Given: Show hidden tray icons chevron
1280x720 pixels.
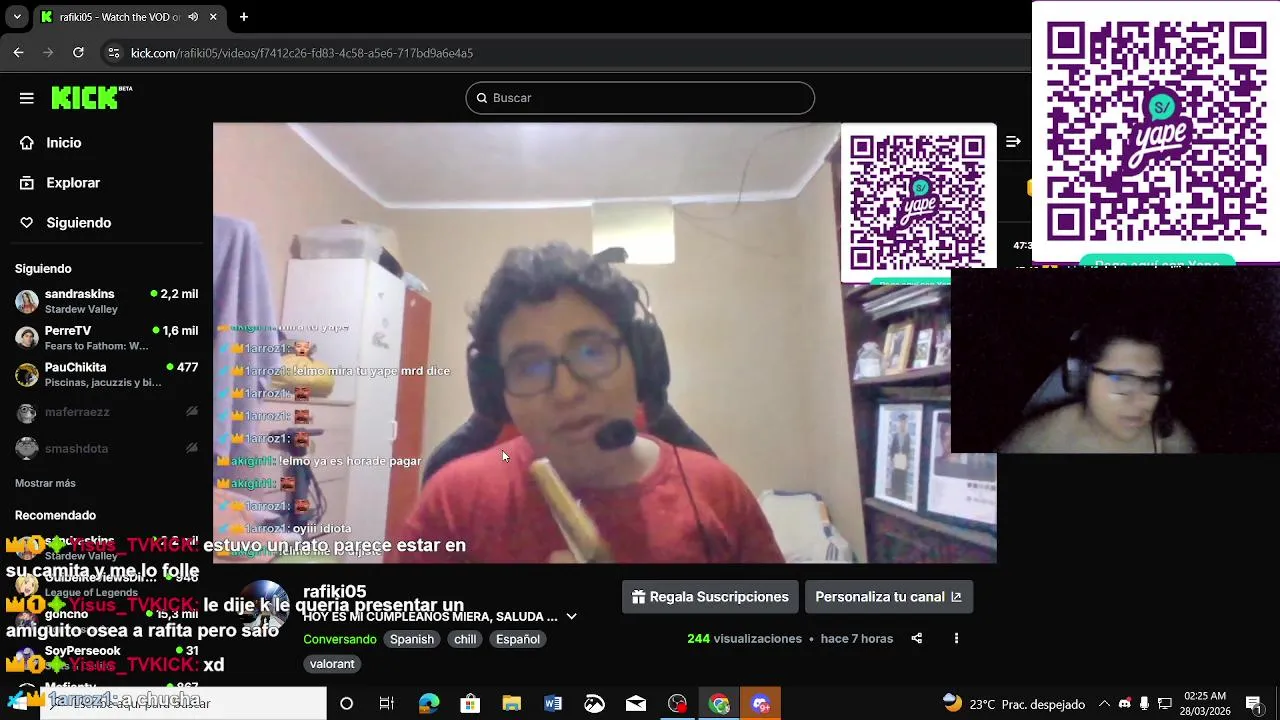Looking at the screenshot, I should pos(1104,704).
